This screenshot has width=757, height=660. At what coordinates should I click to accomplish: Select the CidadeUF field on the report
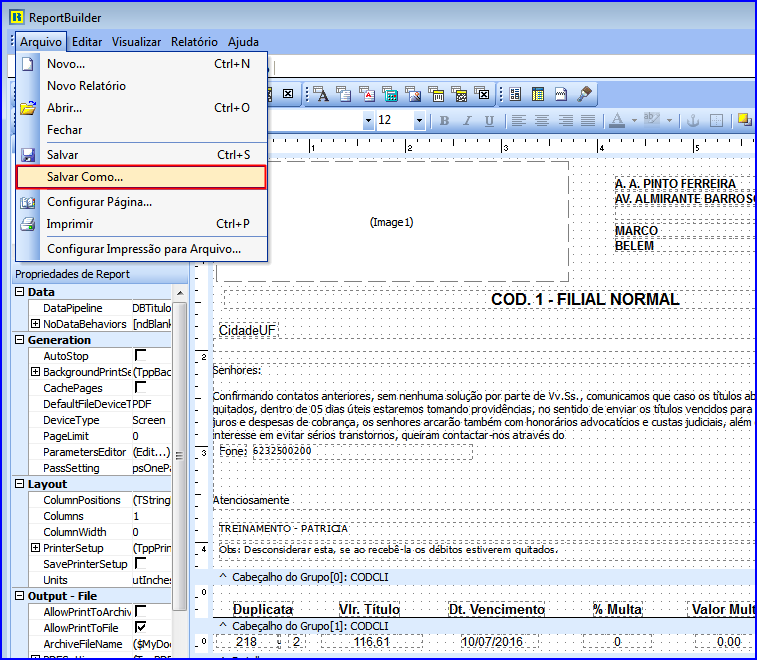pos(248,330)
